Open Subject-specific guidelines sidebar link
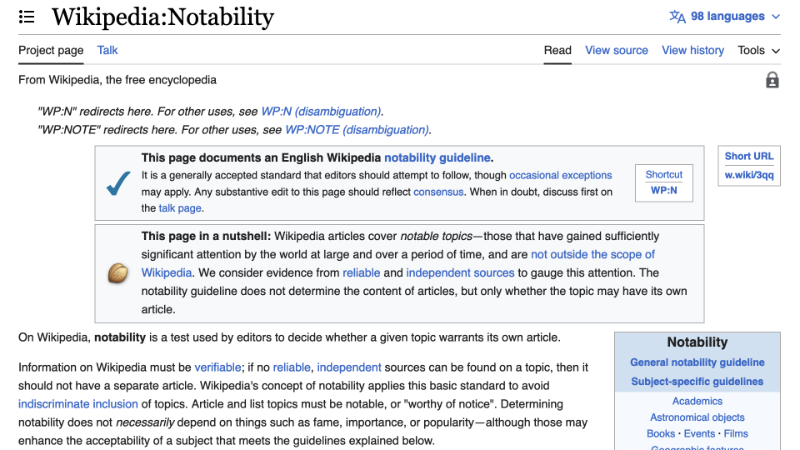 click(697, 382)
